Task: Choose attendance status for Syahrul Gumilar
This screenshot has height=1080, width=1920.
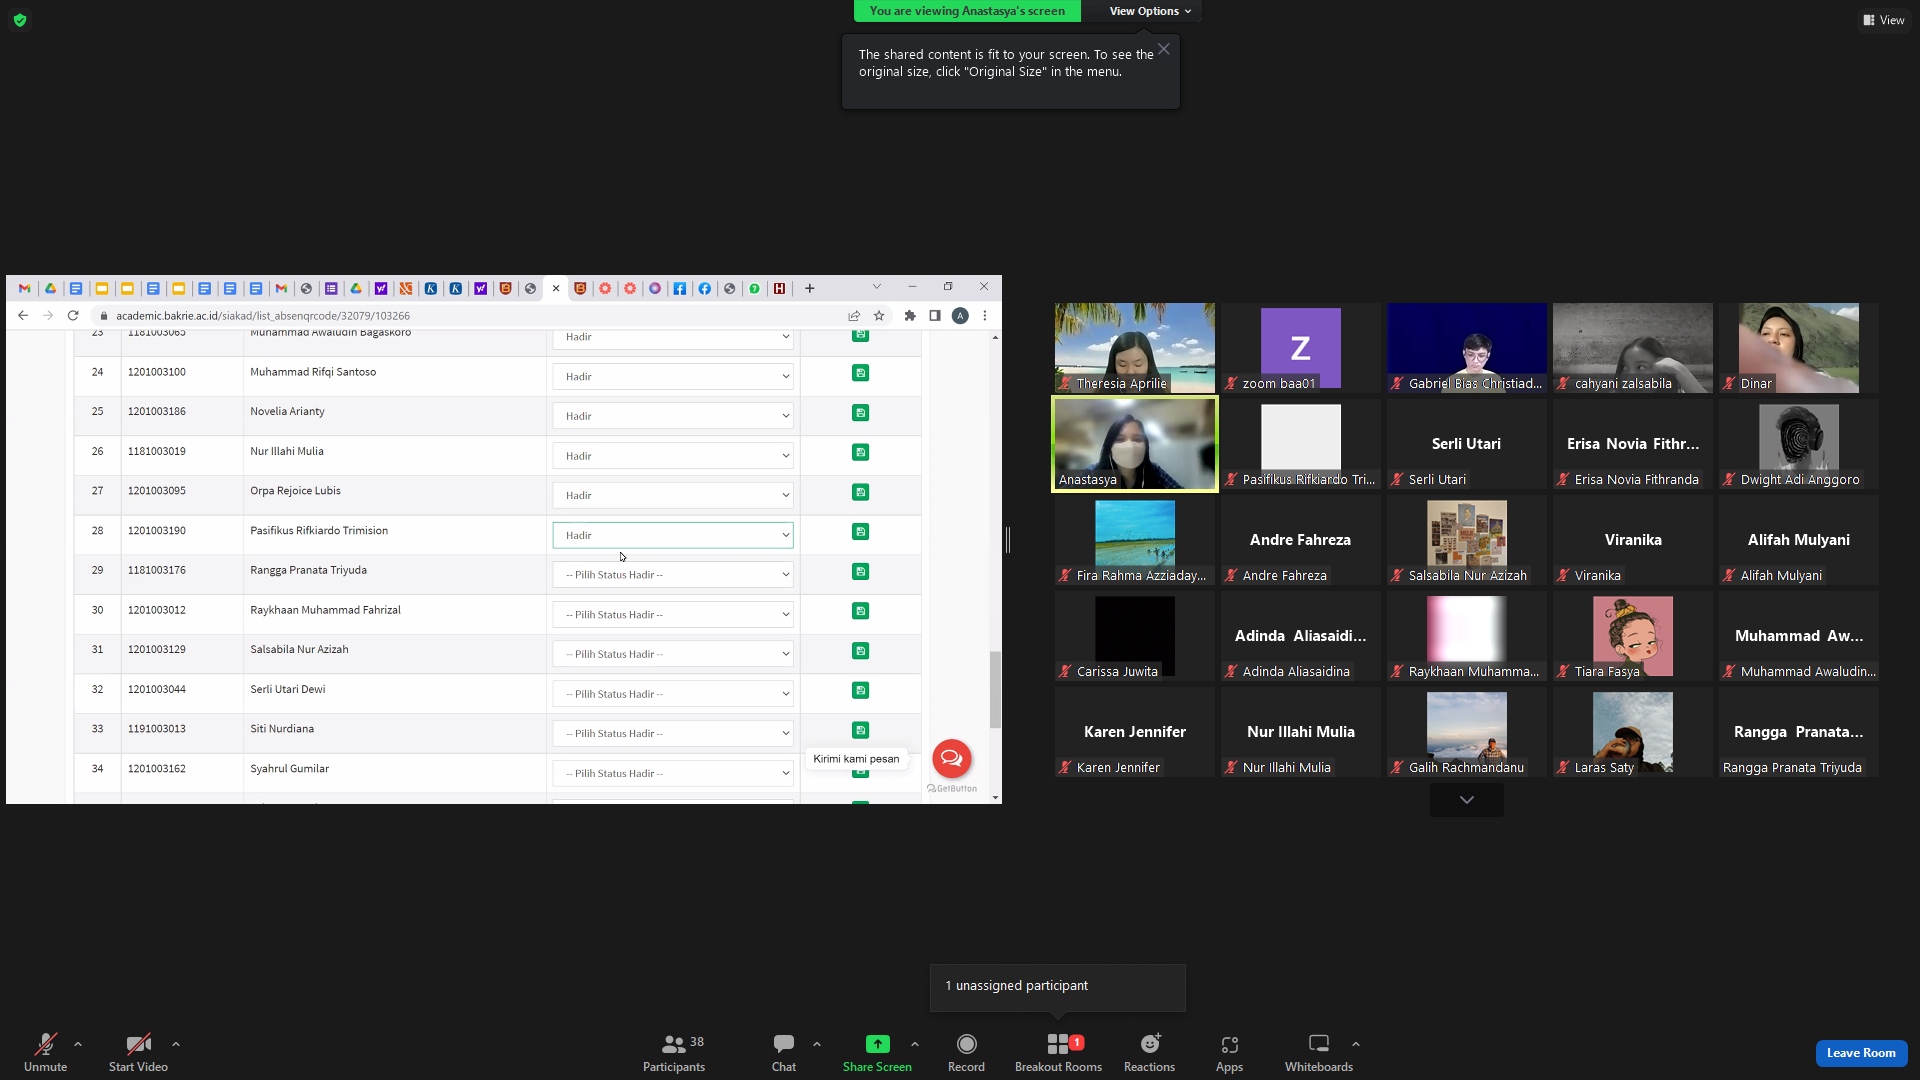Action: [673, 773]
